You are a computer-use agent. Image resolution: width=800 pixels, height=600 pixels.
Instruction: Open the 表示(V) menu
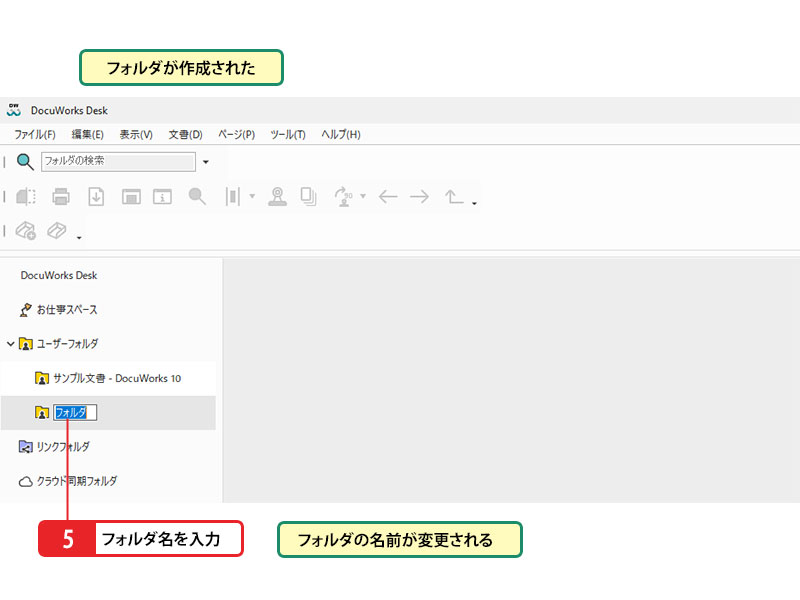(x=136, y=135)
